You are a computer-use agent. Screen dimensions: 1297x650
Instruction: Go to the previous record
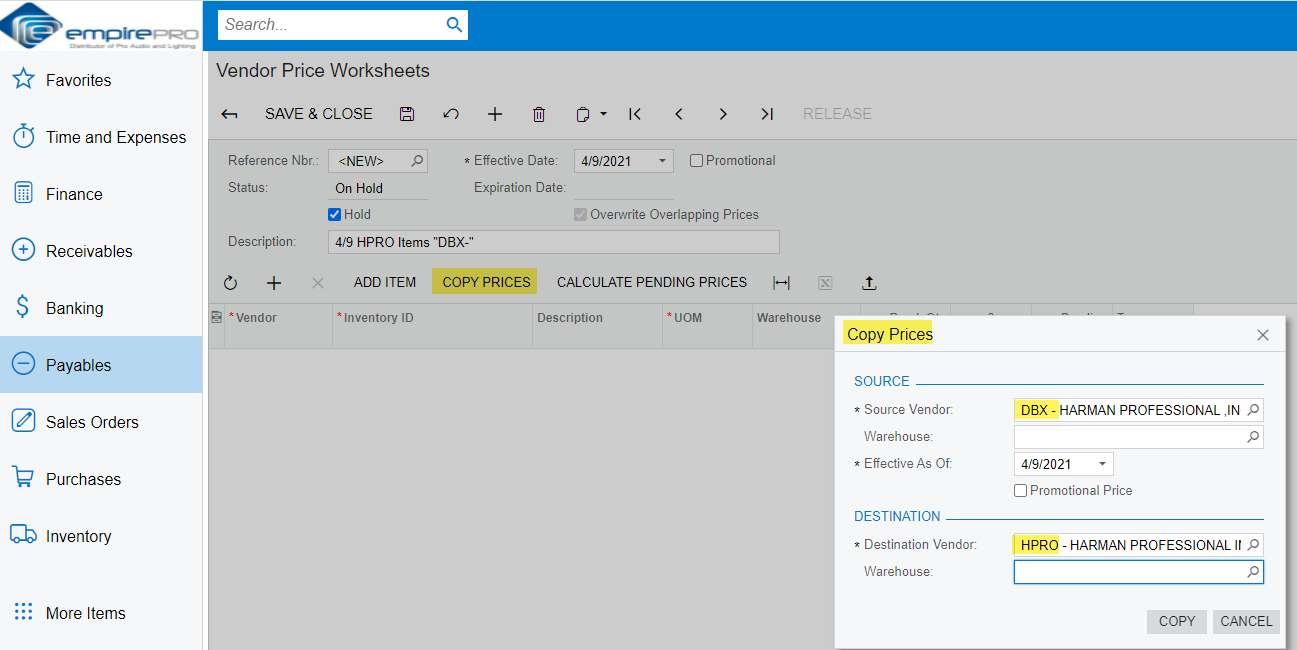tap(679, 114)
